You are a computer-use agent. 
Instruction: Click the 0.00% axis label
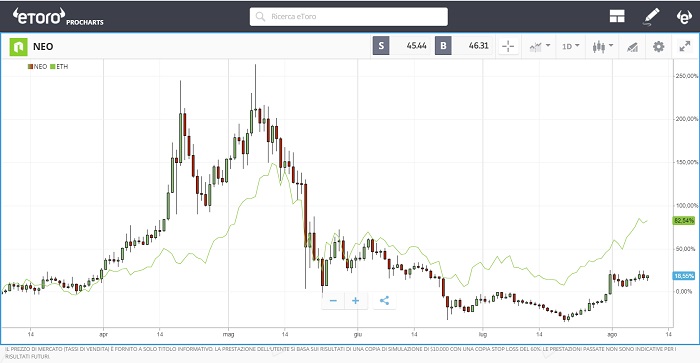(684, 292)
